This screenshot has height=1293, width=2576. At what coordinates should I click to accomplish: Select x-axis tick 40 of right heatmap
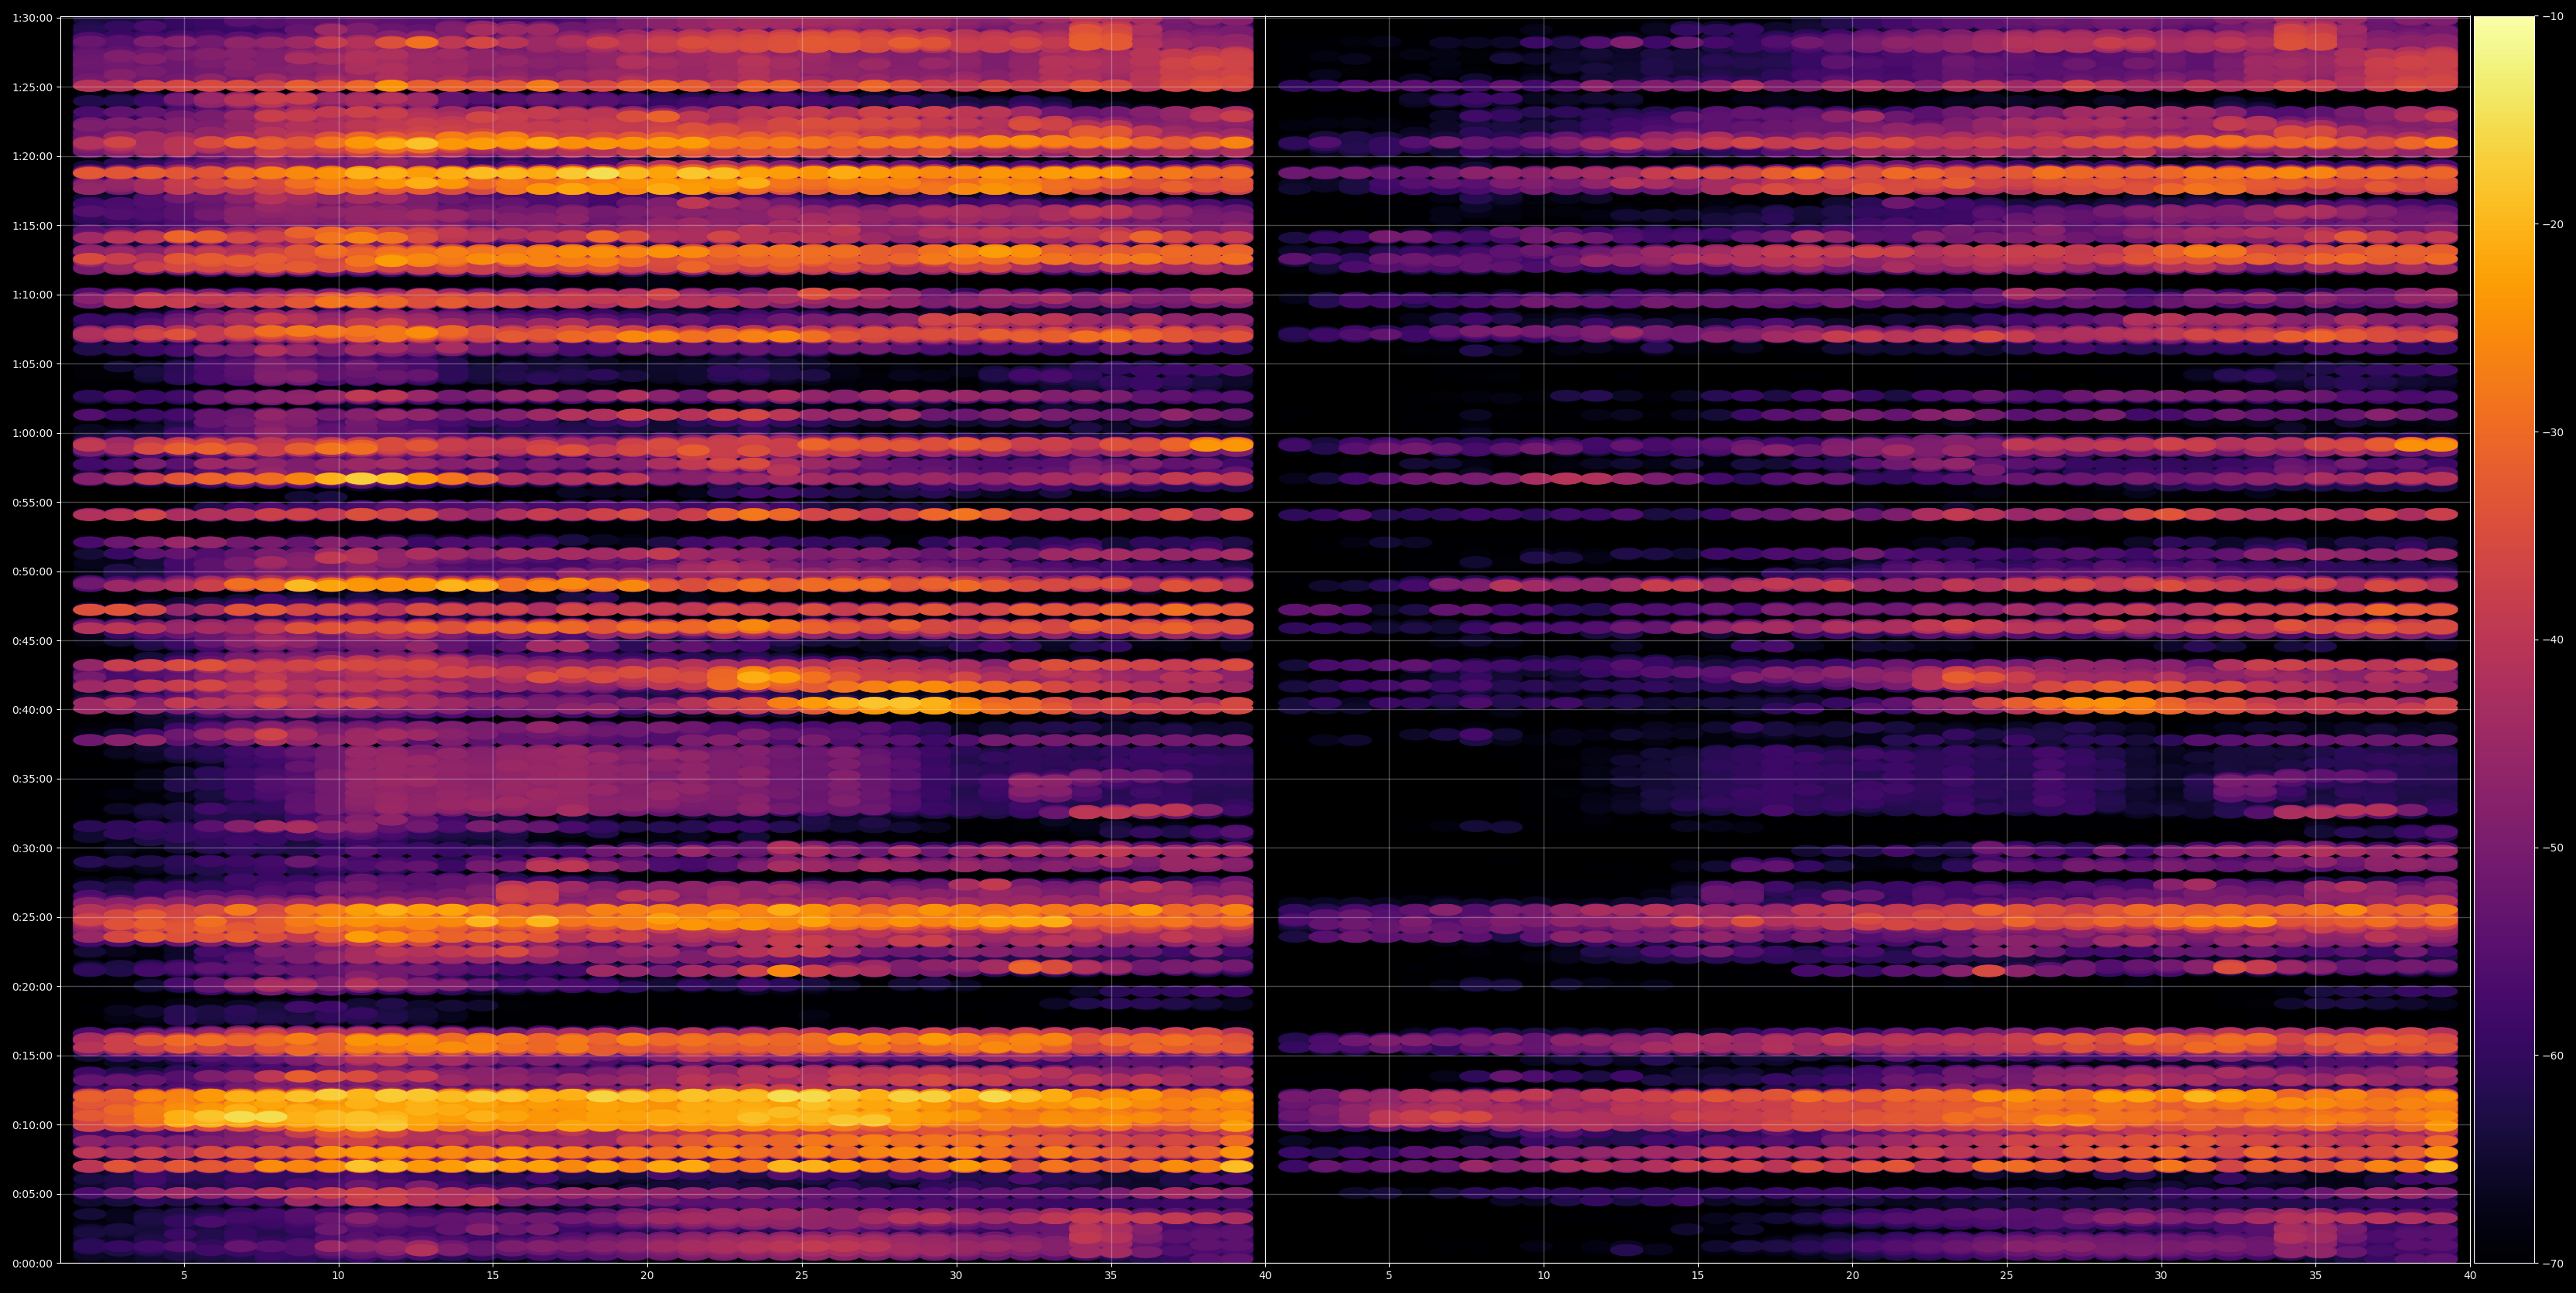point(2470,1276)
